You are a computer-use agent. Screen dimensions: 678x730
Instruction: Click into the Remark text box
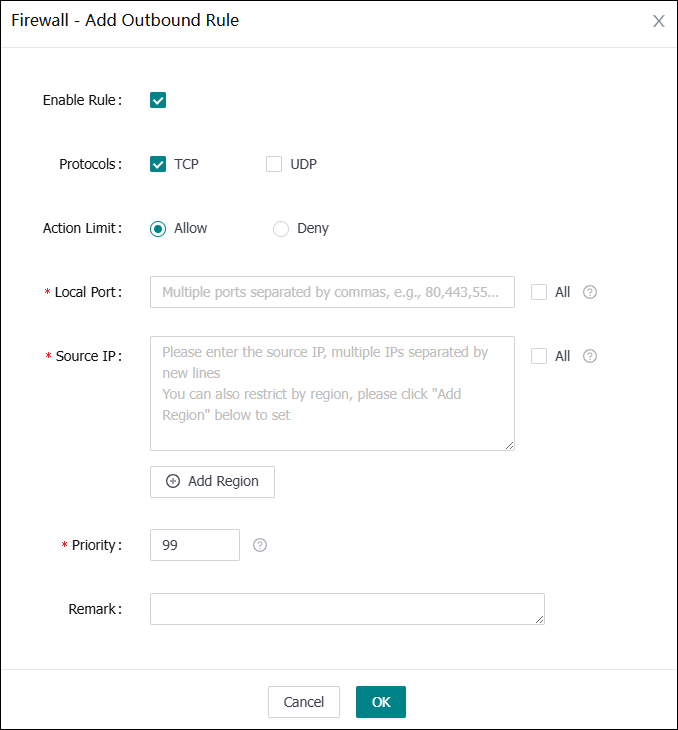pyautogui.click(x=347, y=609)
